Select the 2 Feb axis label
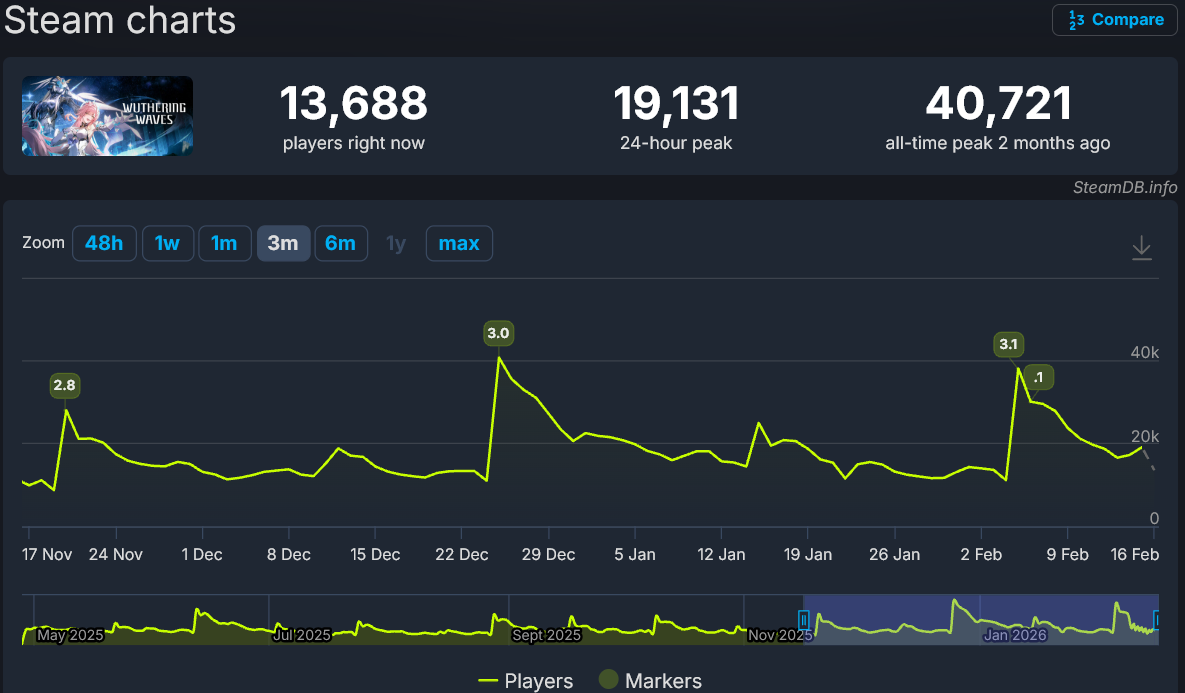The width and height of the screenshot is (1185, 693). (981, 555)
